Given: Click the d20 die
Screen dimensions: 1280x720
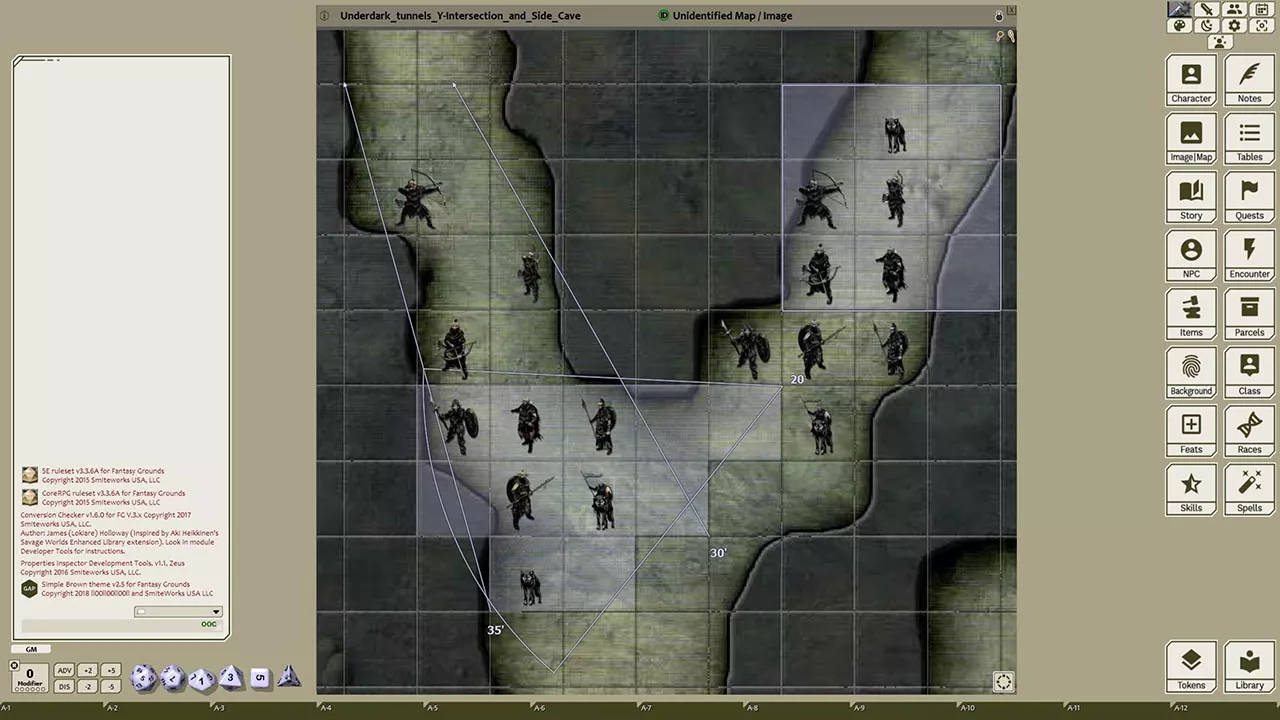Looking at the screenshot, I should tap(143, 678).
